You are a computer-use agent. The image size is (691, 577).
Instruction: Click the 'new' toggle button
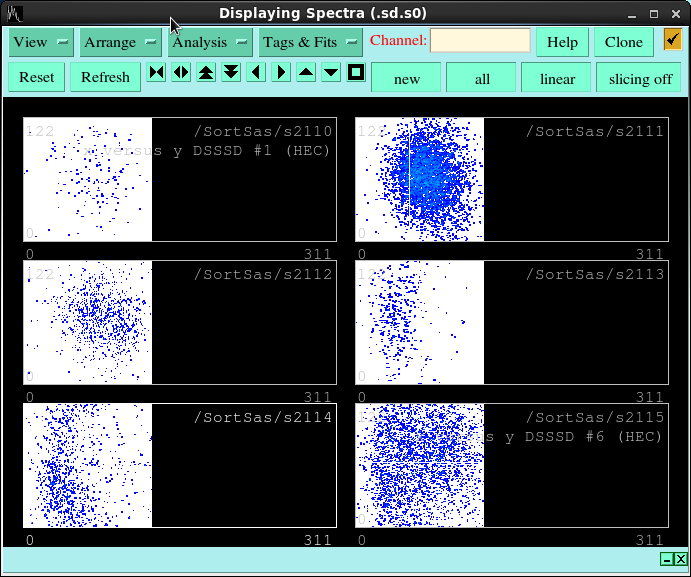[x=406, y=78]
